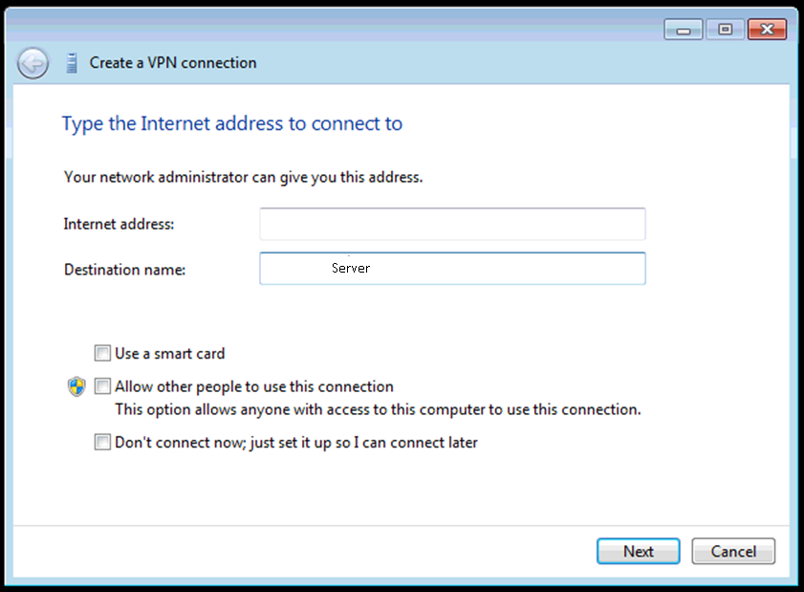The width and height of the screenshot is (804, 592).
Task: Cancel the VPN connection setup
Action: pos(733,552)
